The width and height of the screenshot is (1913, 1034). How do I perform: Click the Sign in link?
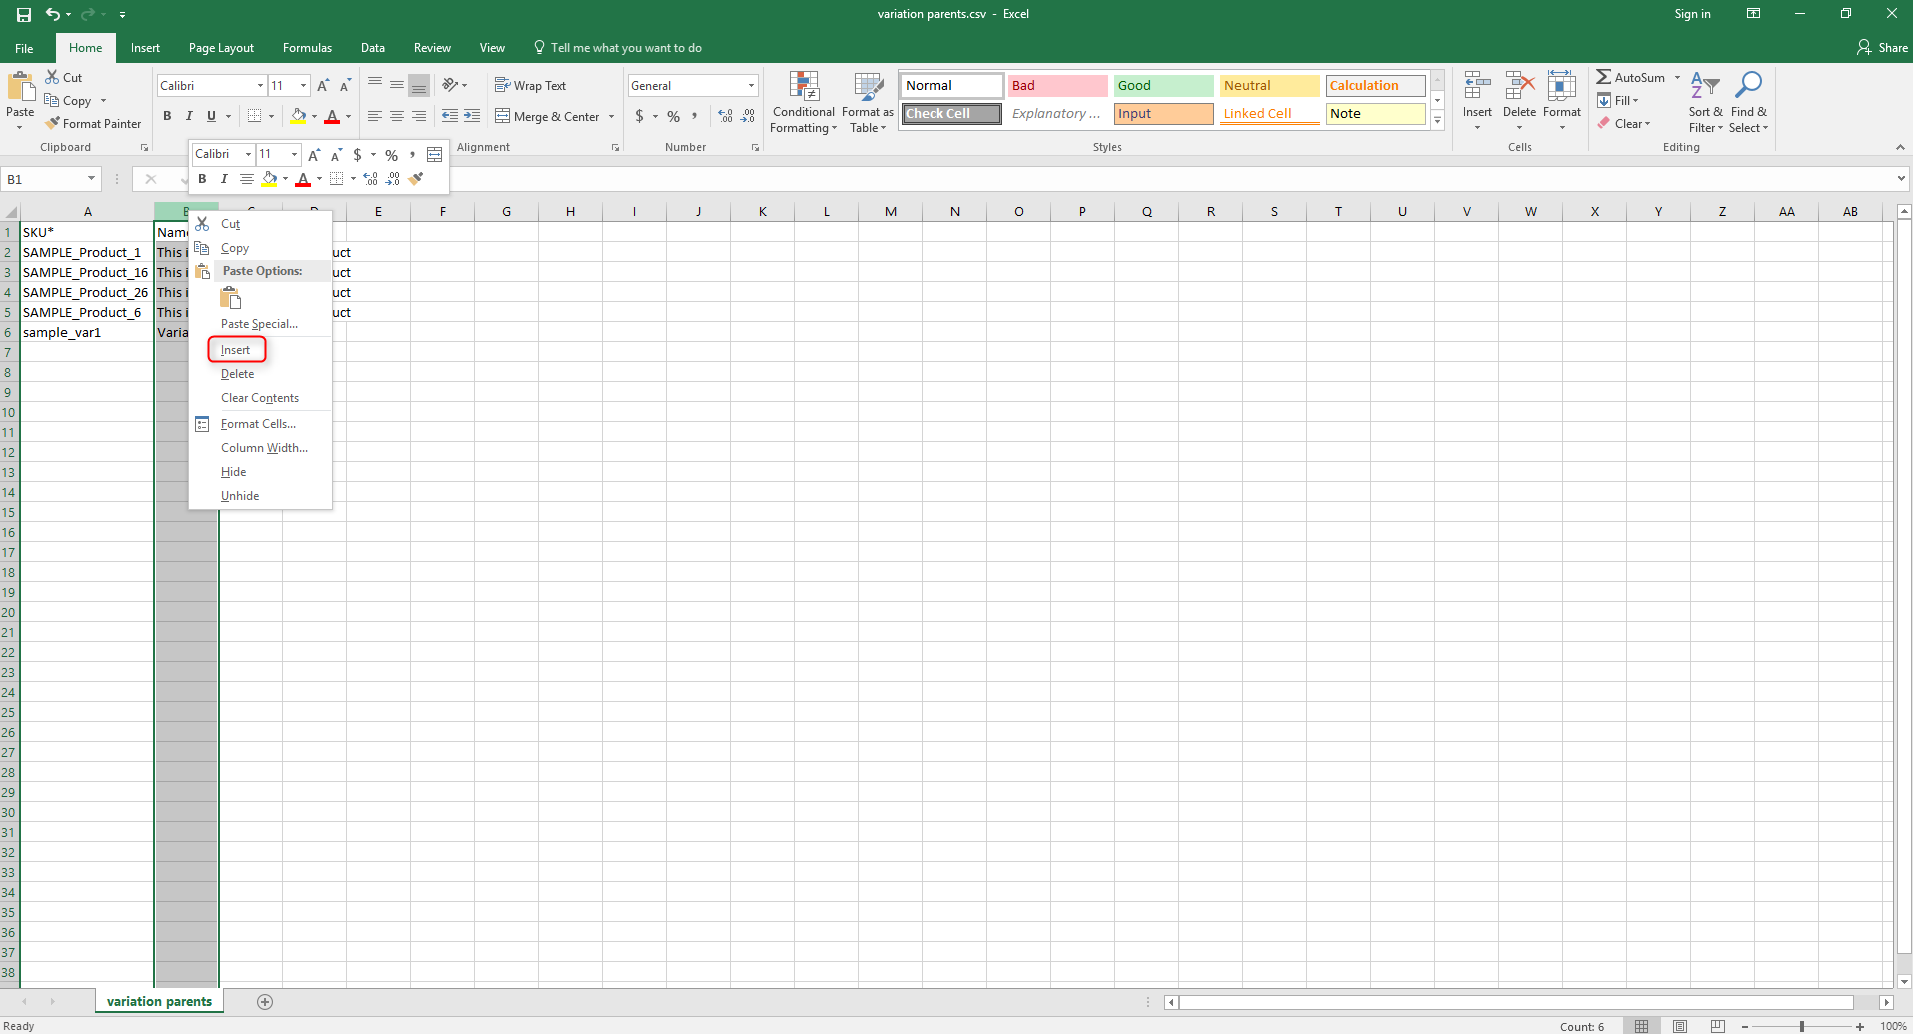[x=1692, y=14]
